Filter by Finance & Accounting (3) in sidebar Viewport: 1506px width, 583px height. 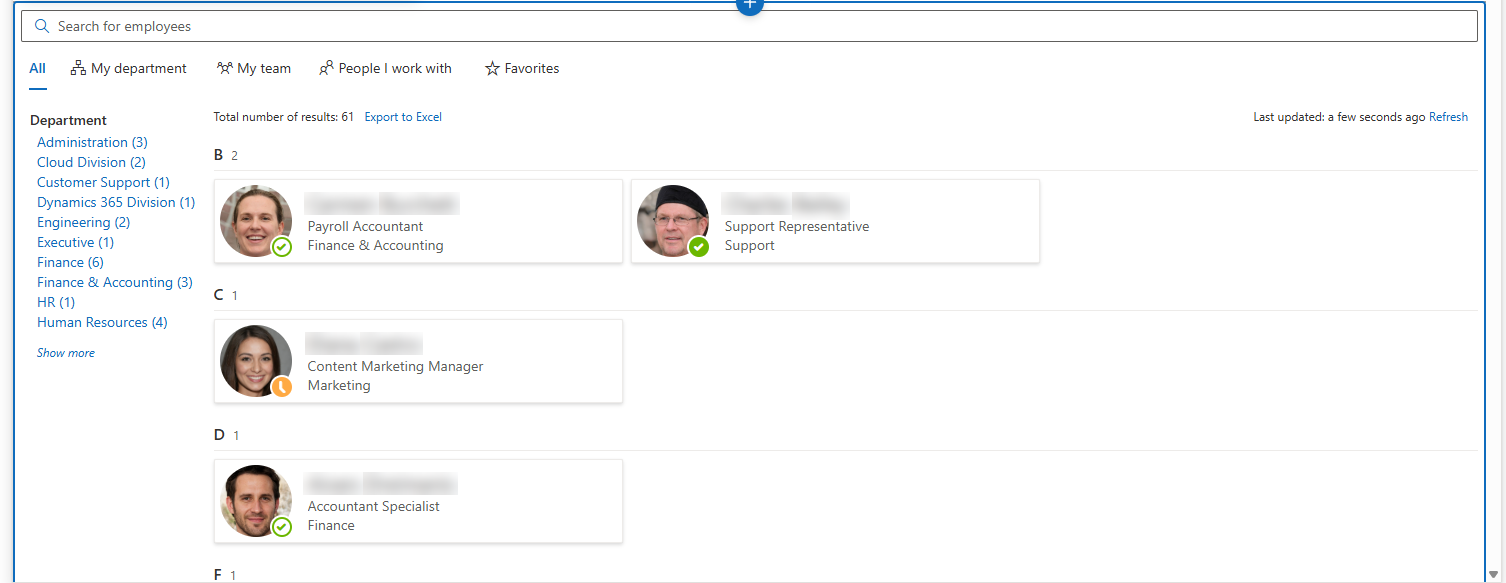[x=115, y=282]
